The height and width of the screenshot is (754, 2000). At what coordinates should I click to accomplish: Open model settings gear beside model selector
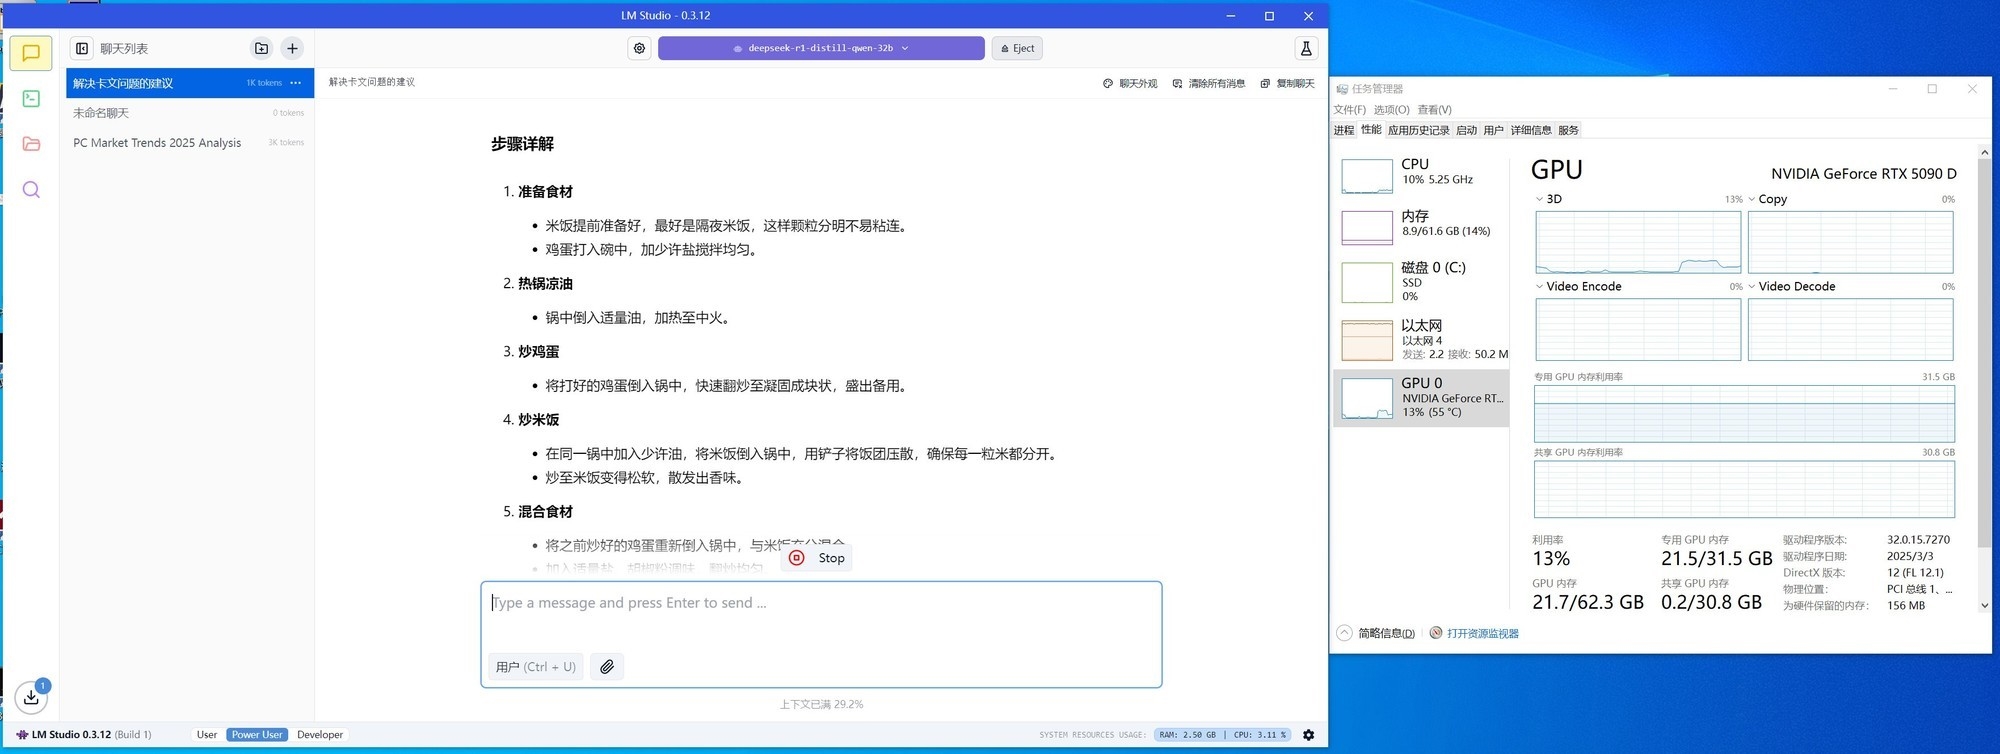coord(639,48)
